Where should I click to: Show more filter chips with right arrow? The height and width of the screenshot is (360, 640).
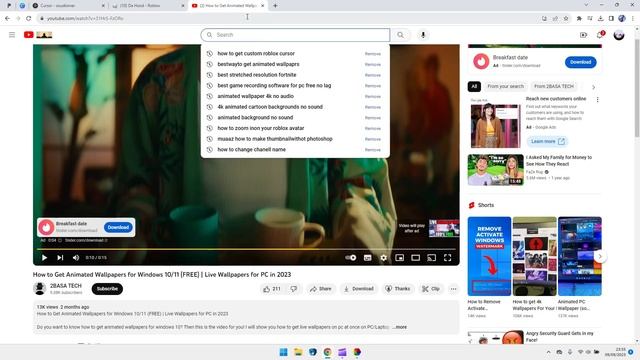click(593, 87)
